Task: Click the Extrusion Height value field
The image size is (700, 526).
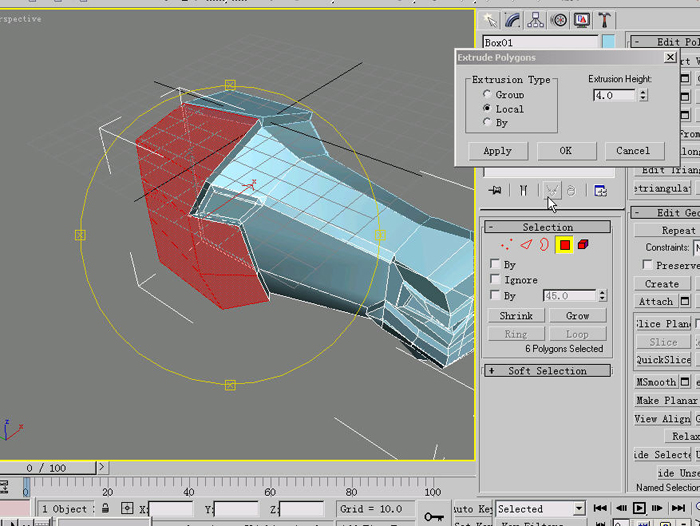Action: pos(614,95)
